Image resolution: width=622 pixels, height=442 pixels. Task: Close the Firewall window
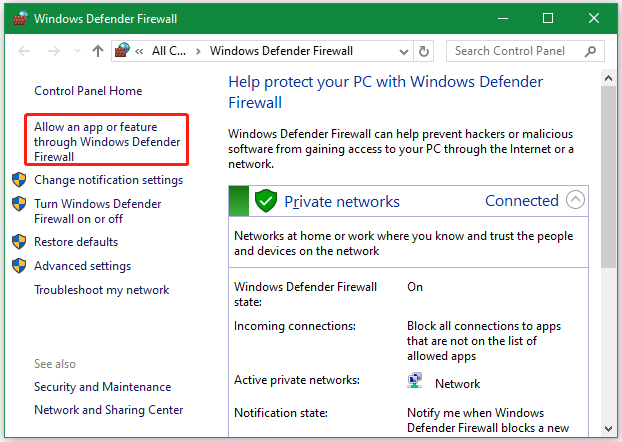coord(594,18)
